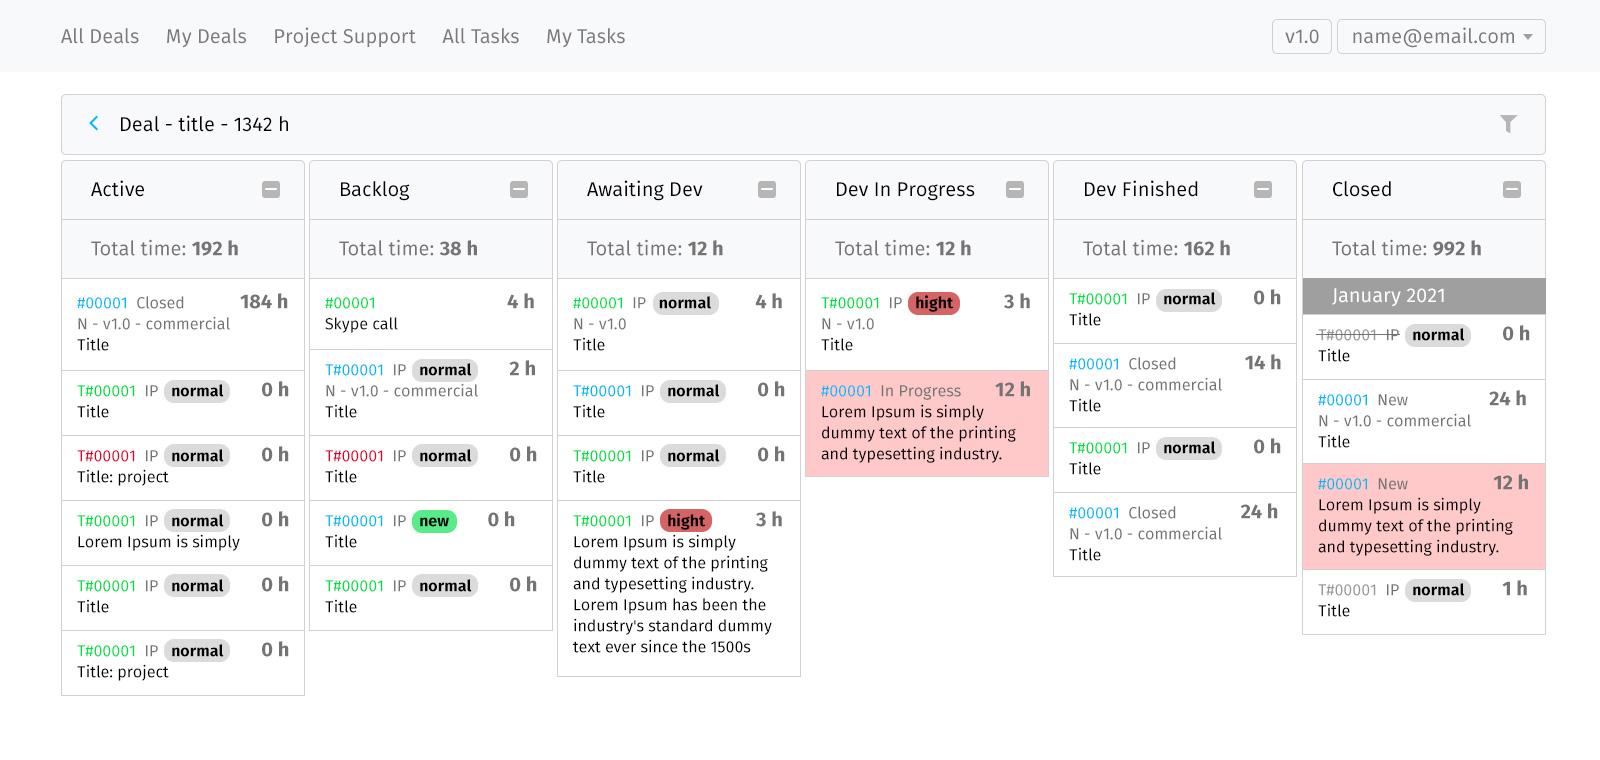Switch to My Tasks tab
The height and width of the screenshot is (760, 1600).
pyautogui.click(x=585, y=37)
